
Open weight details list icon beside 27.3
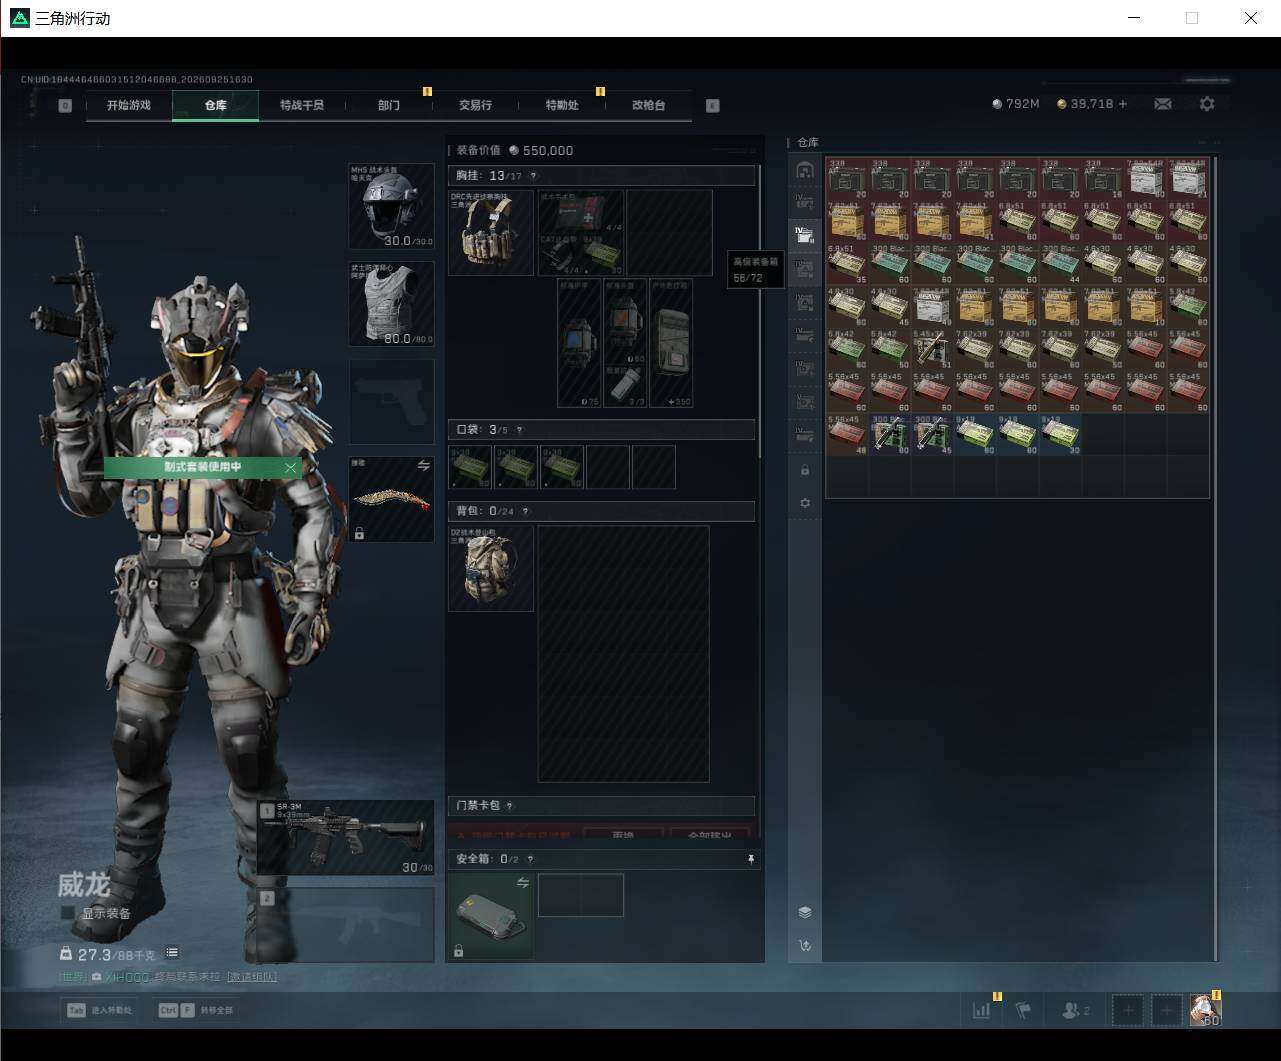(x=172, y=953)
